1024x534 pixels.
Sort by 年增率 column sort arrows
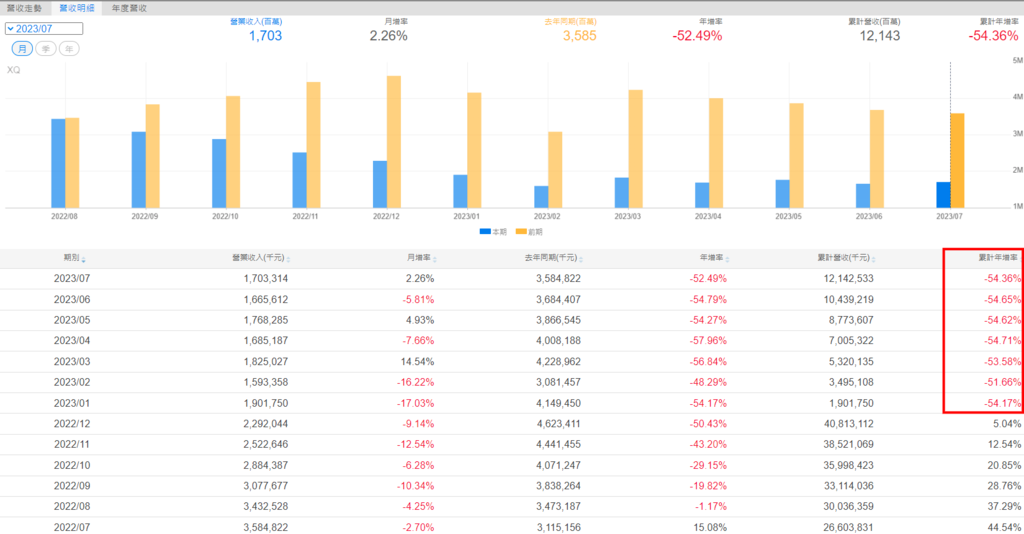point(727,260)
